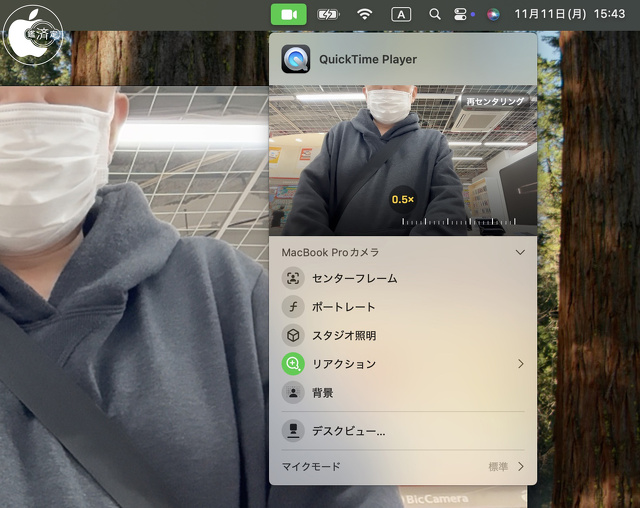Click the green Reactions (リアクション) icon
640x508 pixels.
pos(294,364)
